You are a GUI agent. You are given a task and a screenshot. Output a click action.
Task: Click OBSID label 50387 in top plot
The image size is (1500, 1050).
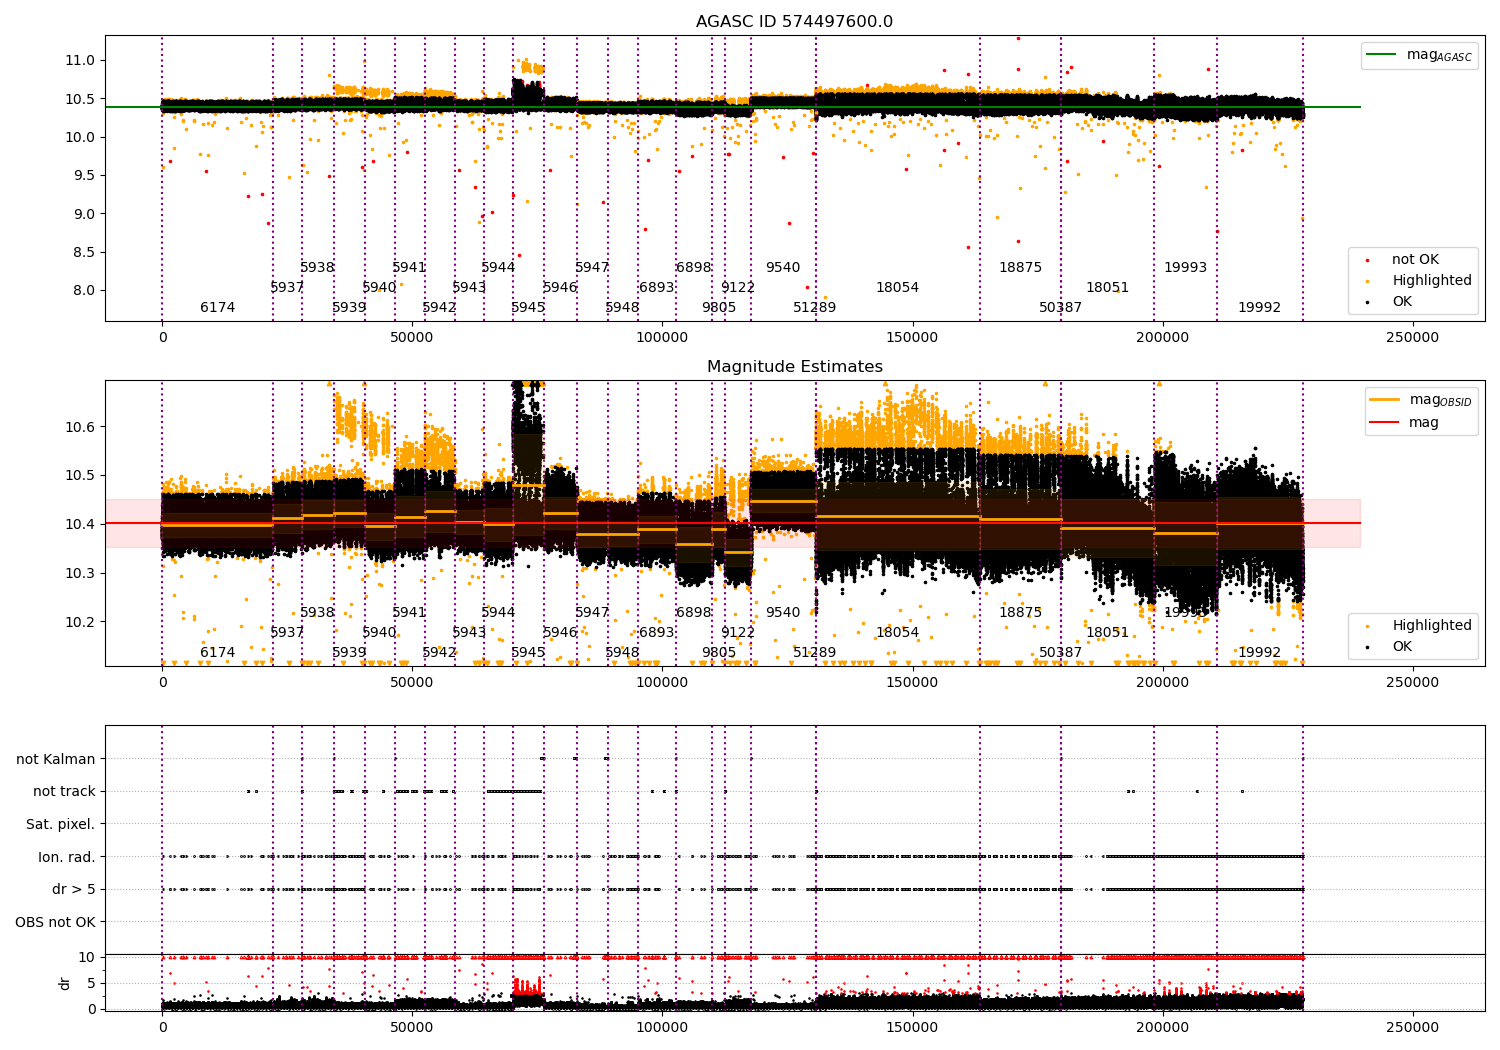coord(1060,307)
